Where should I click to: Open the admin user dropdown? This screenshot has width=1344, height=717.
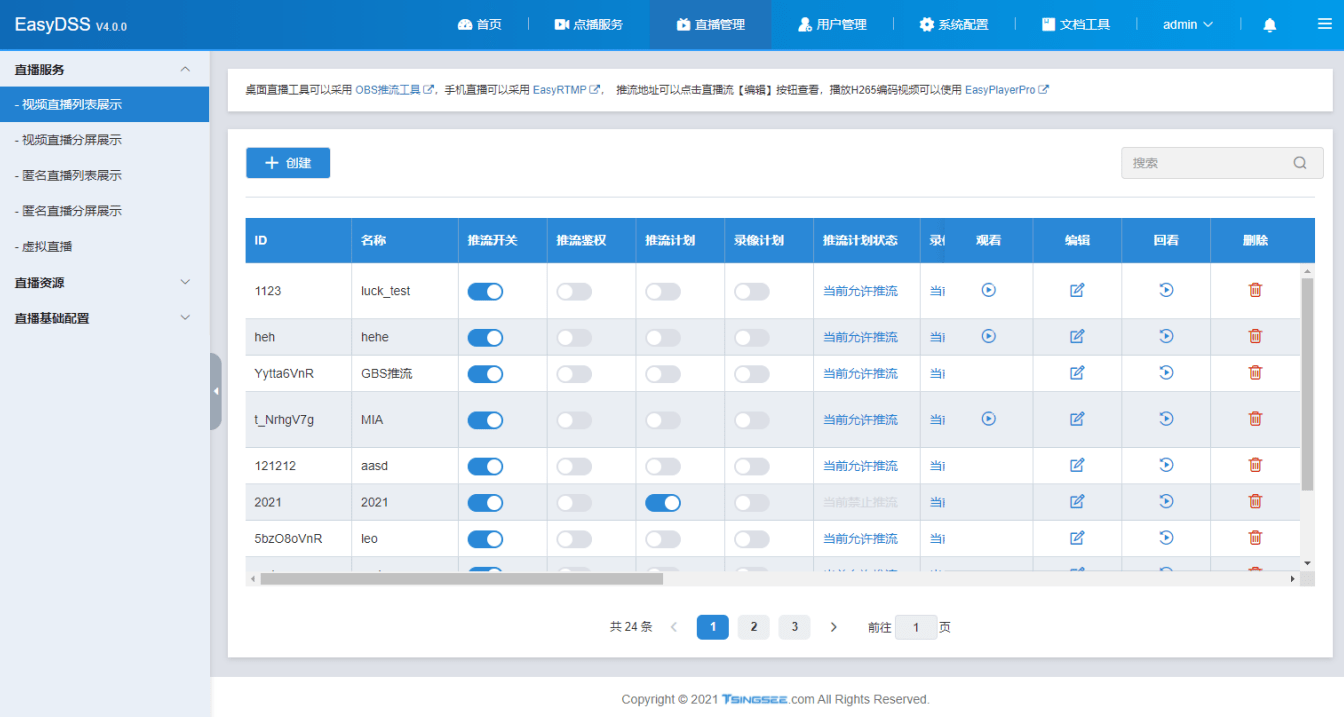point(1187,25)
